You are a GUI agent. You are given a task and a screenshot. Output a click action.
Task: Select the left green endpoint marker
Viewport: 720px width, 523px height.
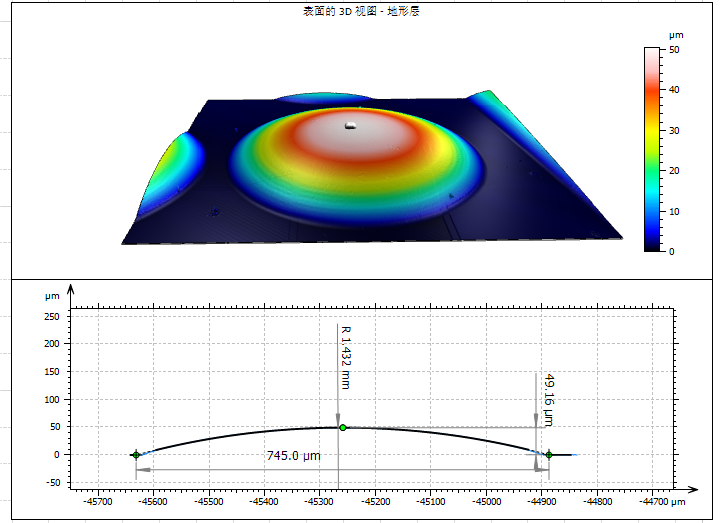[x=136, y=455]
